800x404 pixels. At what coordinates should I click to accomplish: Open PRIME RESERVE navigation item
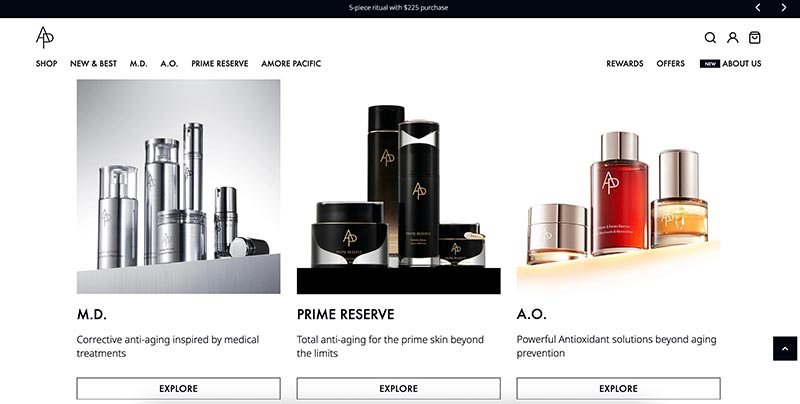pos(220,64)
